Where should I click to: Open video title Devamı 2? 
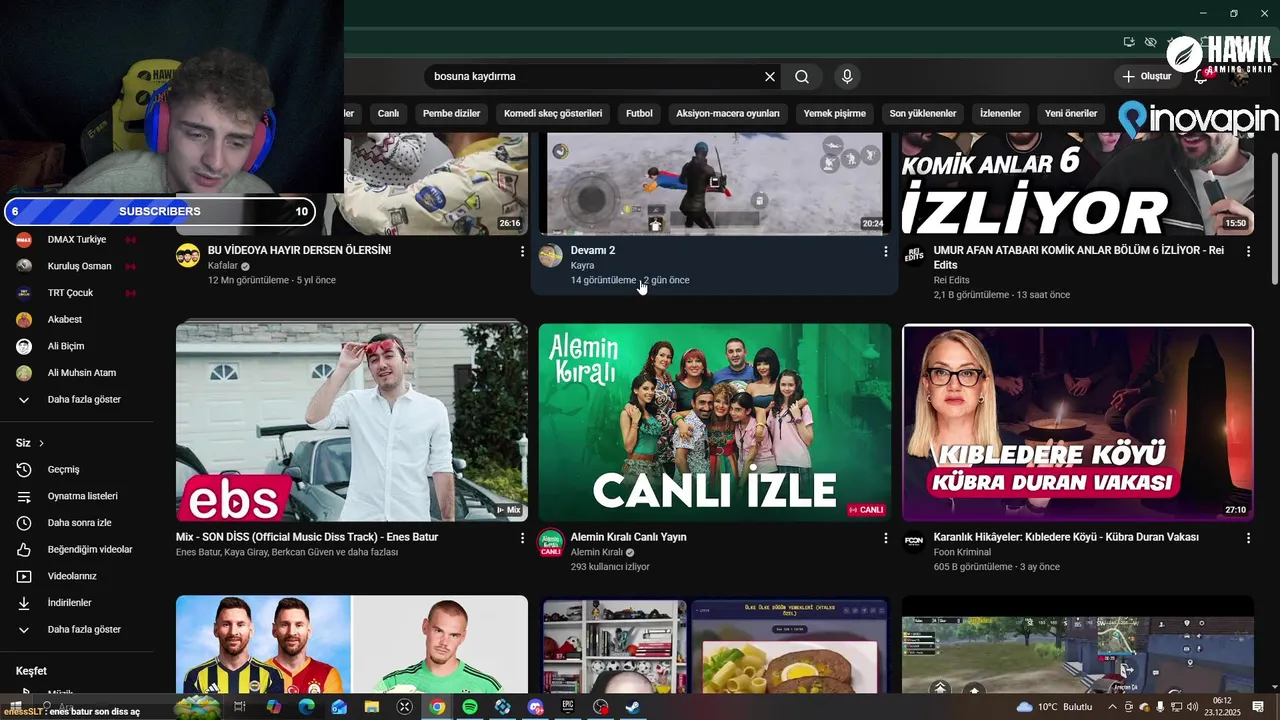593,250
